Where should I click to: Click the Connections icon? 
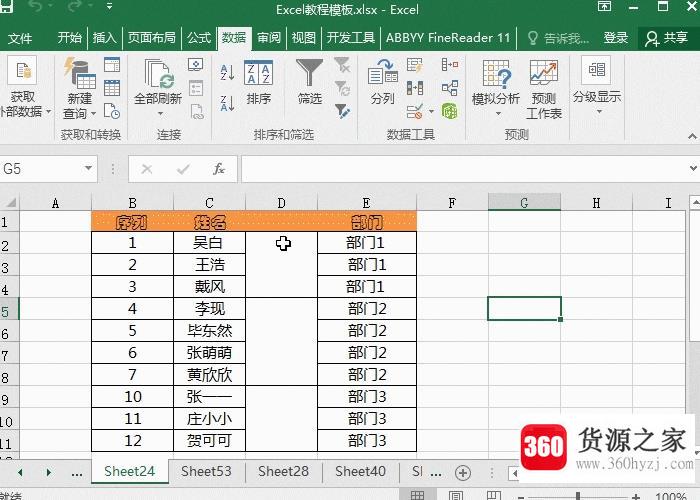point(196,65)
